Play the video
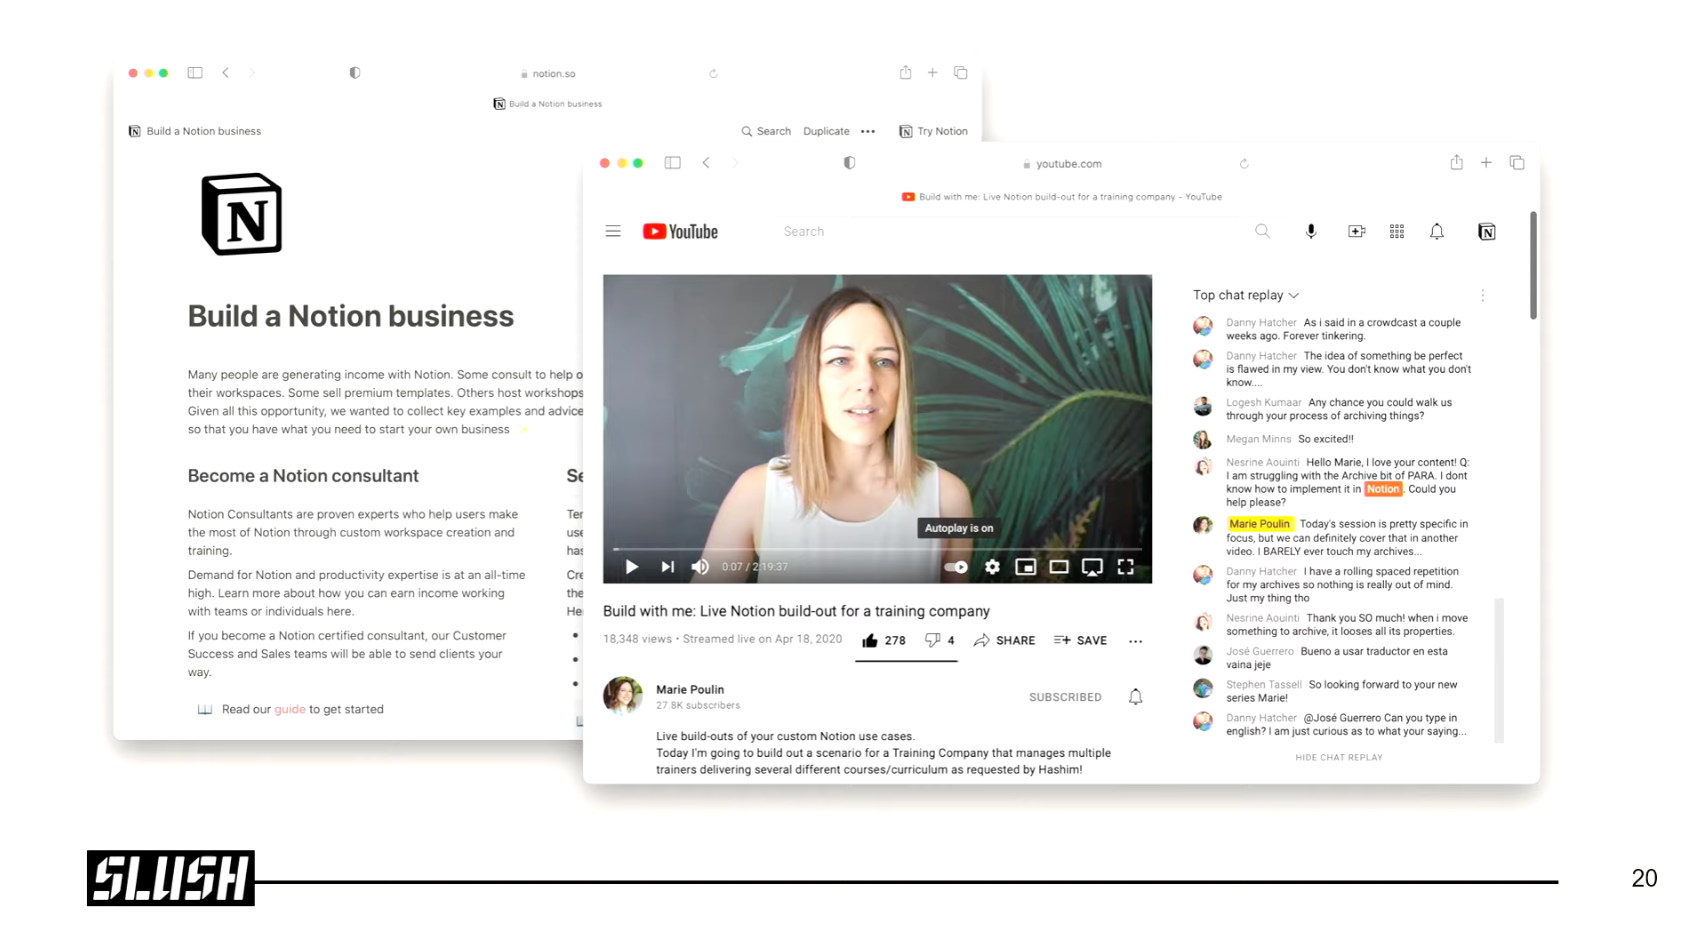The height and width of the screenshot is (926, 1686). [x=631, y=567]
